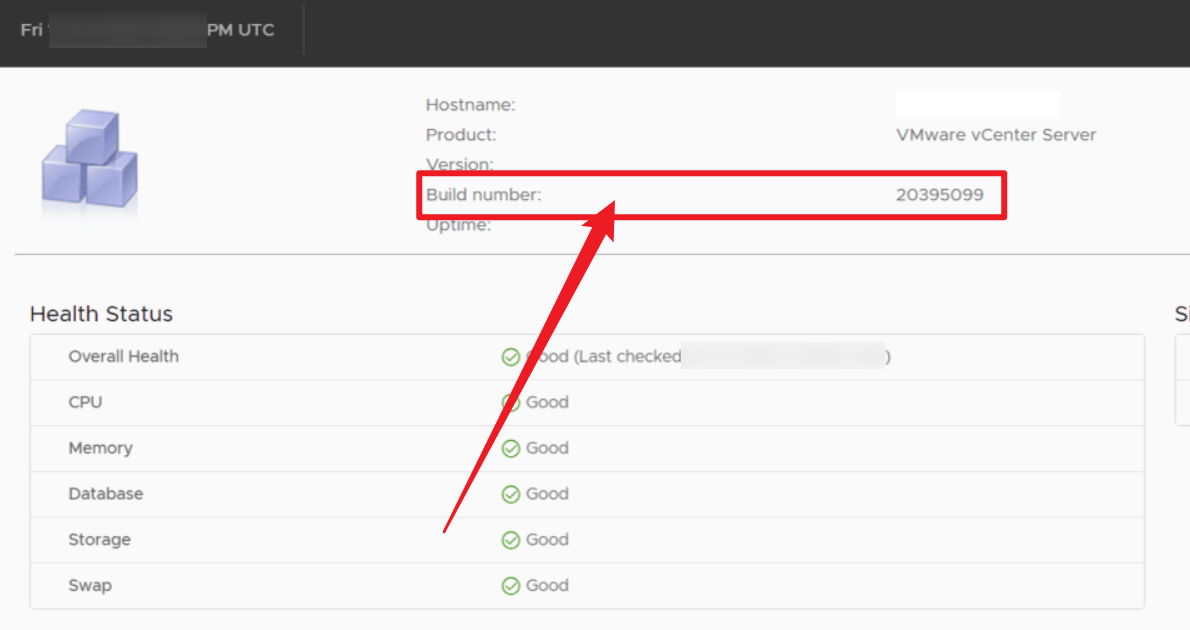
Task: Click the Swap status green check icon
Action: coord(511,586)
